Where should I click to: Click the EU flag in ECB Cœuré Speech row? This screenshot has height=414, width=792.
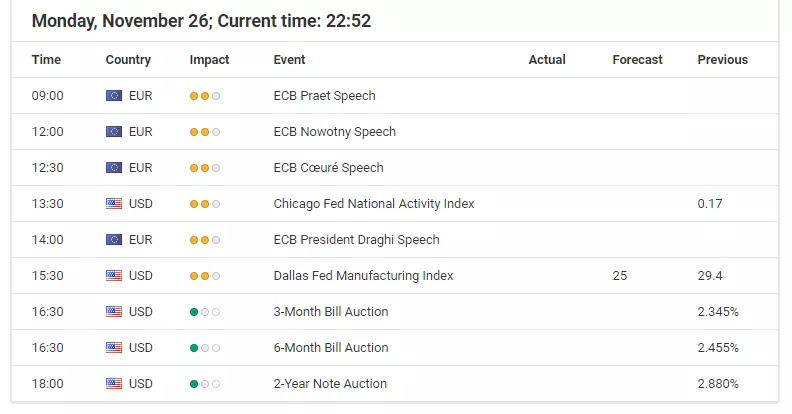coord(114,168)
